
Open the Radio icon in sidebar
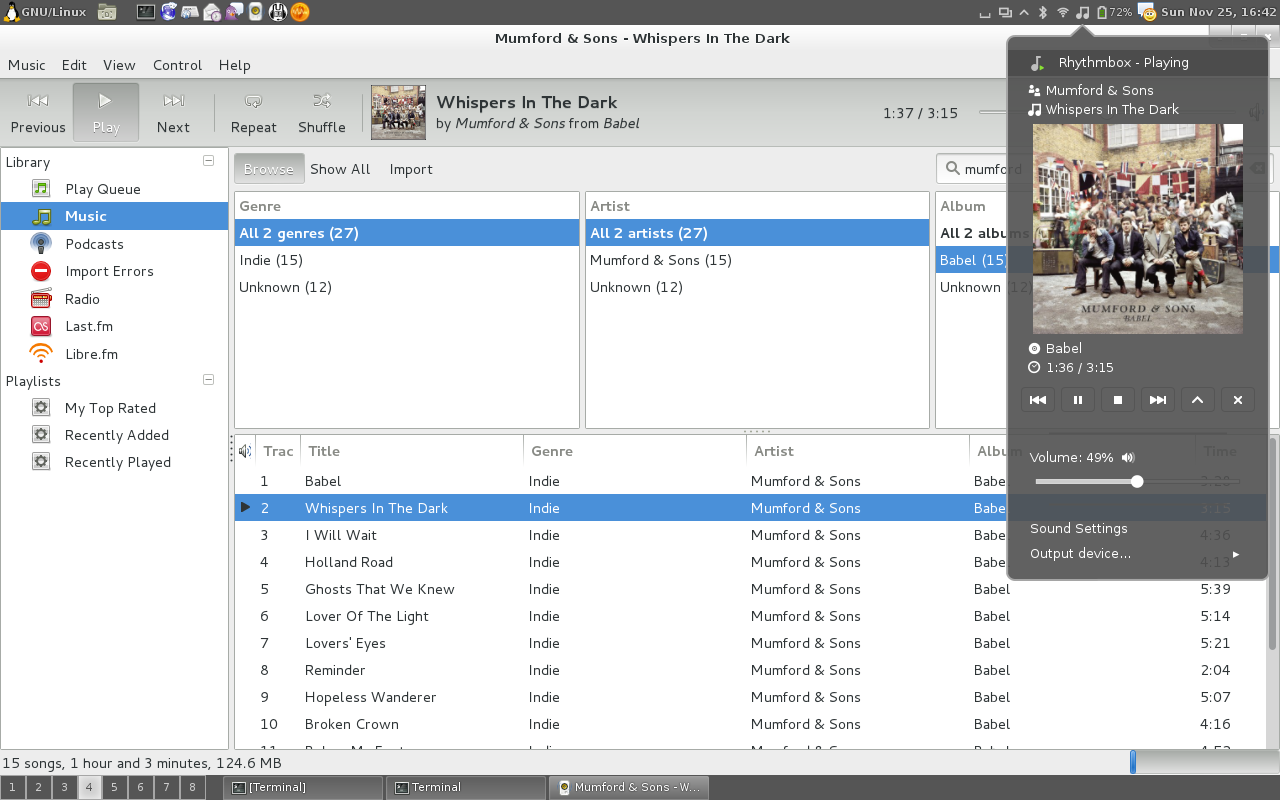click(x=41, y=298)
